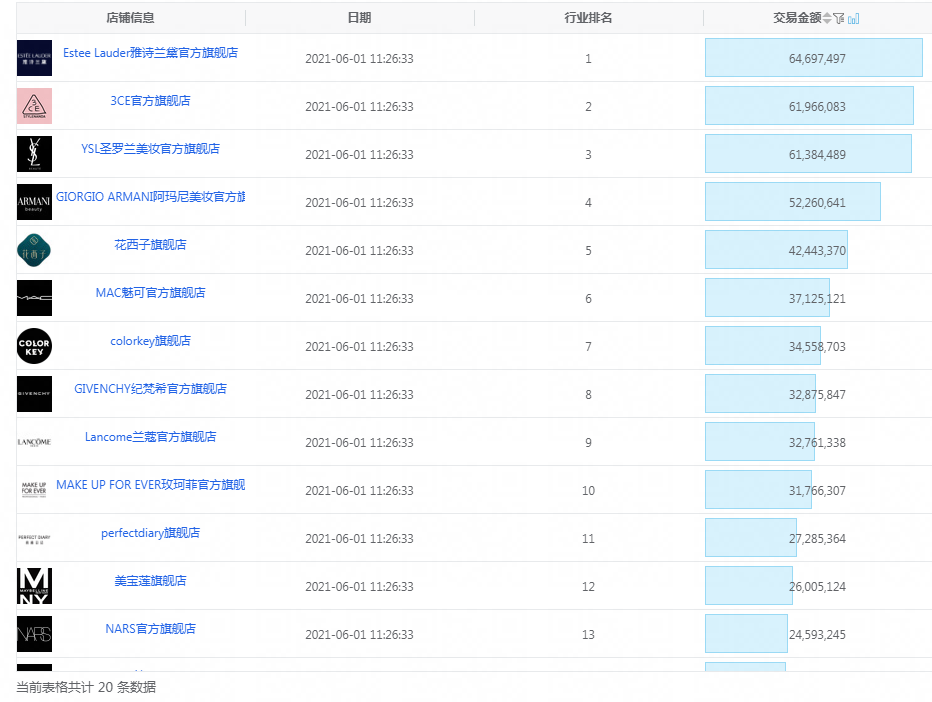Screen dimensions: 932x702
Task: Click the round COLOR KEY logo
Action: [x=34, y=346]
